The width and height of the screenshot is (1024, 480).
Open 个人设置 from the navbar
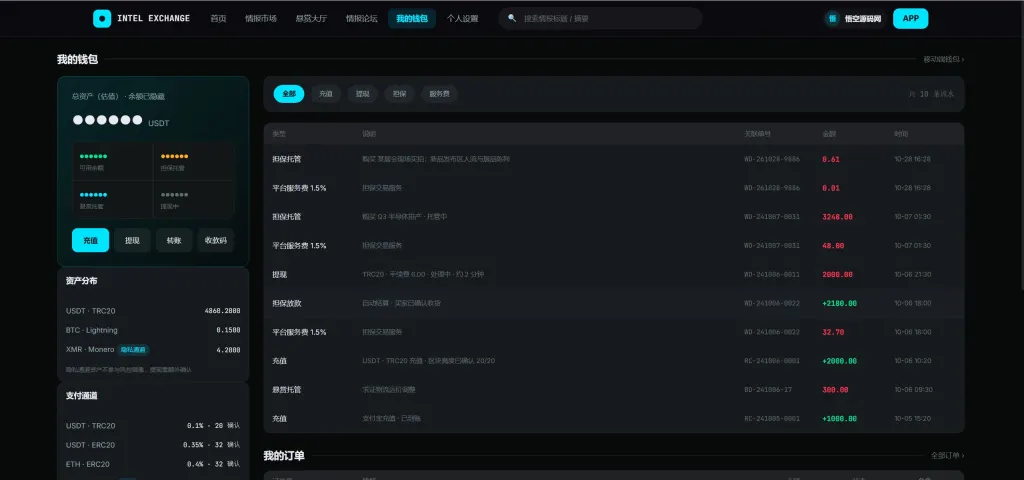[462, 18]
